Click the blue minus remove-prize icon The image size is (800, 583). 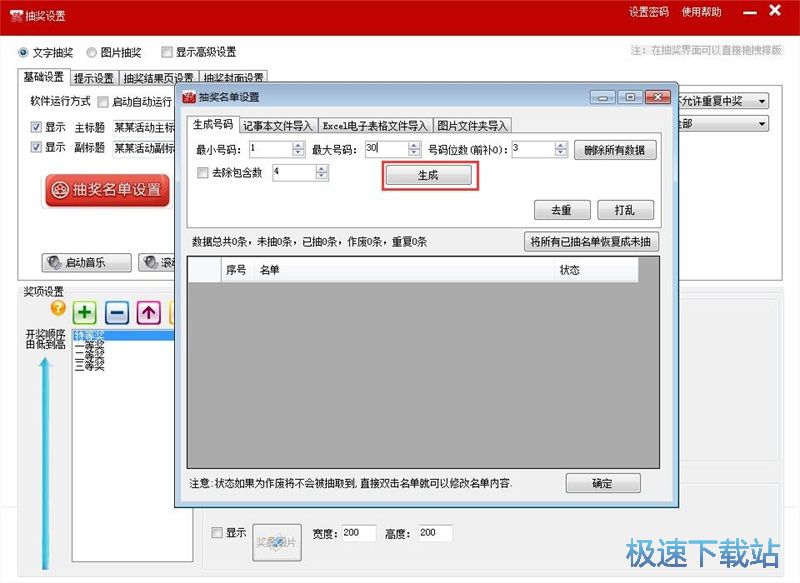[117, 312]
